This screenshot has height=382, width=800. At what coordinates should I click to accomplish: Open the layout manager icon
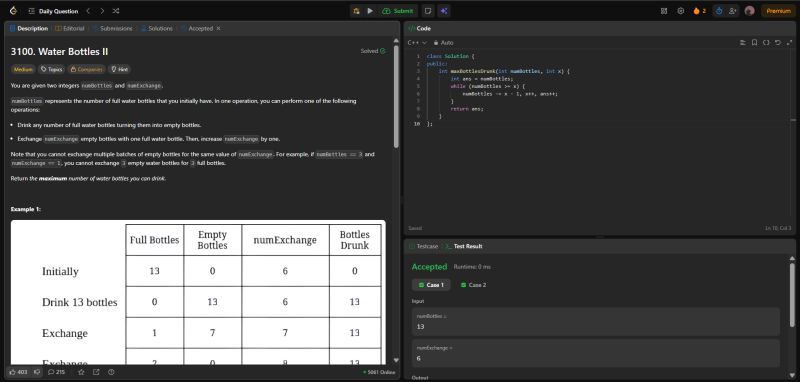(664, 11)
